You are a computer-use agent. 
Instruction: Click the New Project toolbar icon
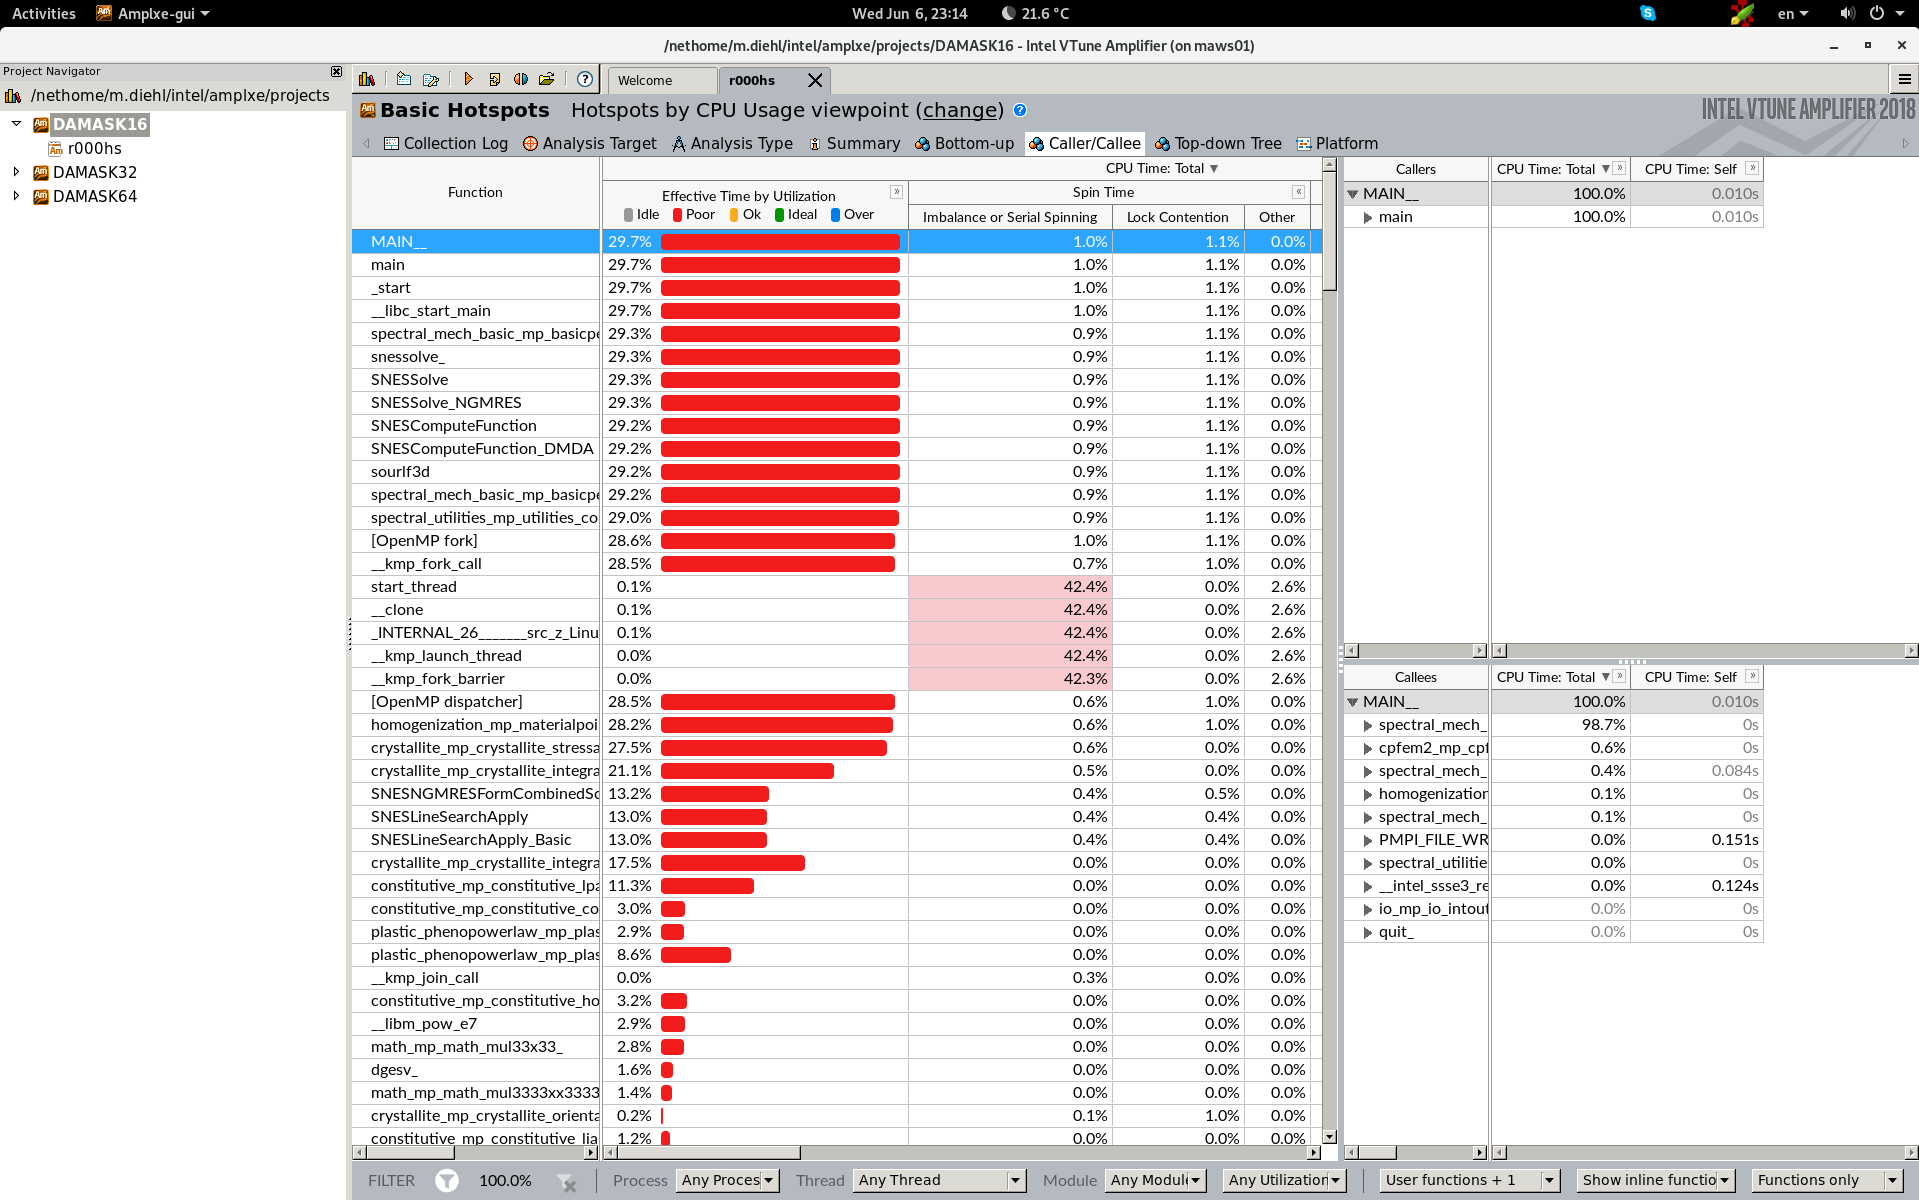tap(404, 79)
